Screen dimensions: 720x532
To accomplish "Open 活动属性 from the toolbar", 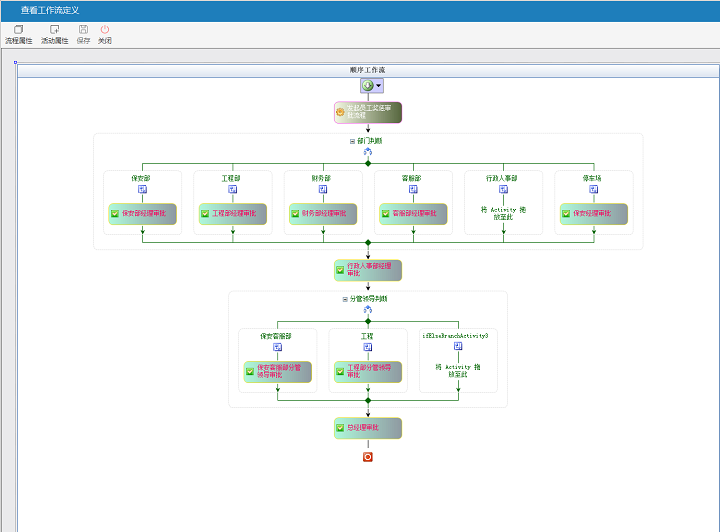I will click(x=54, y=34).
